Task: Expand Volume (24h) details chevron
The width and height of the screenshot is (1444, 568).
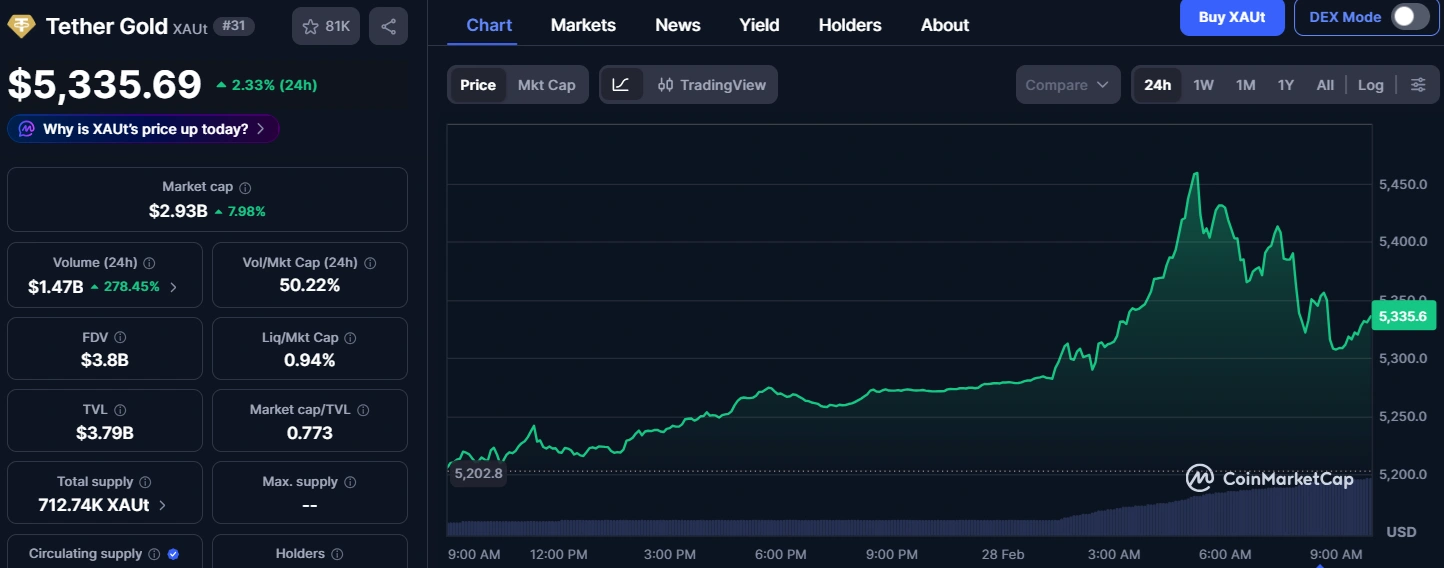Action: point(173,287)
